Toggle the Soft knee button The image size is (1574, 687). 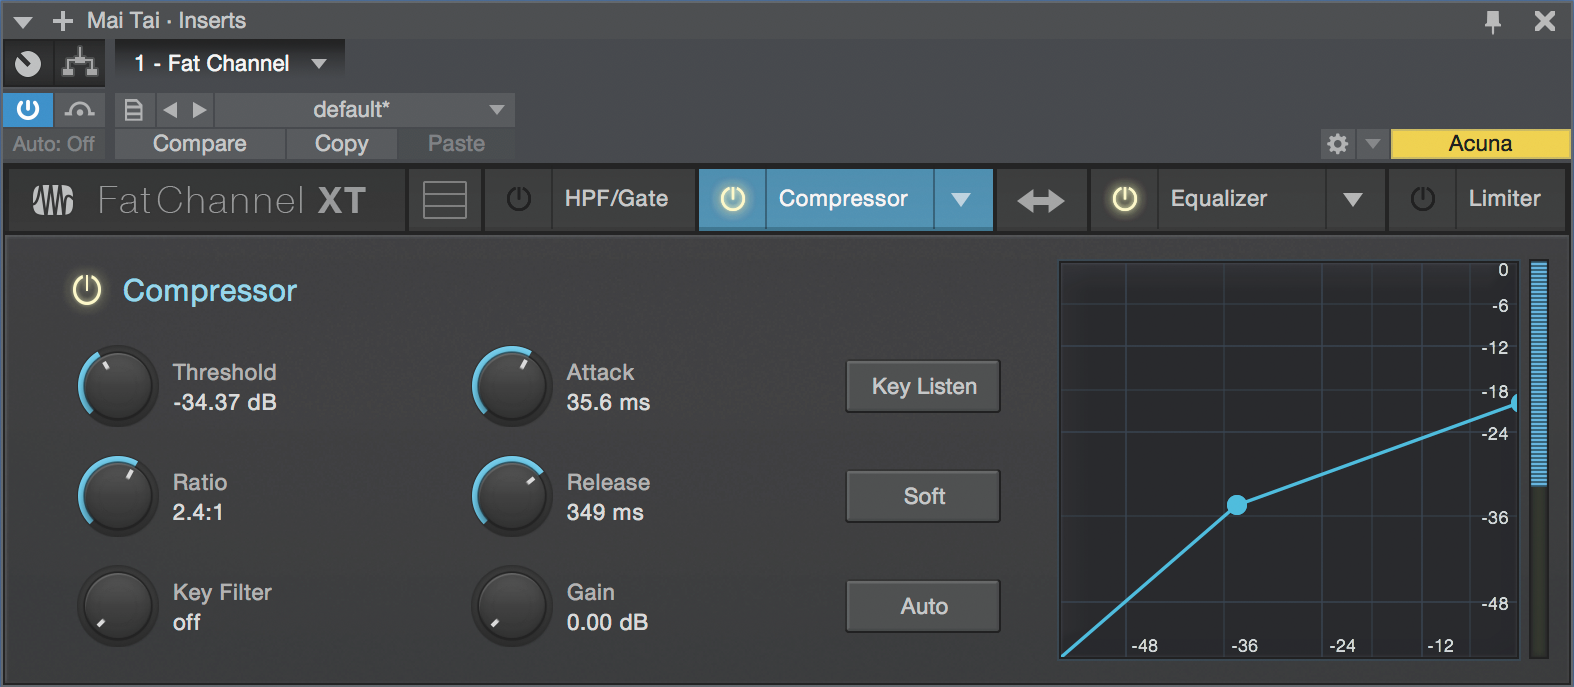click(923, 496)
